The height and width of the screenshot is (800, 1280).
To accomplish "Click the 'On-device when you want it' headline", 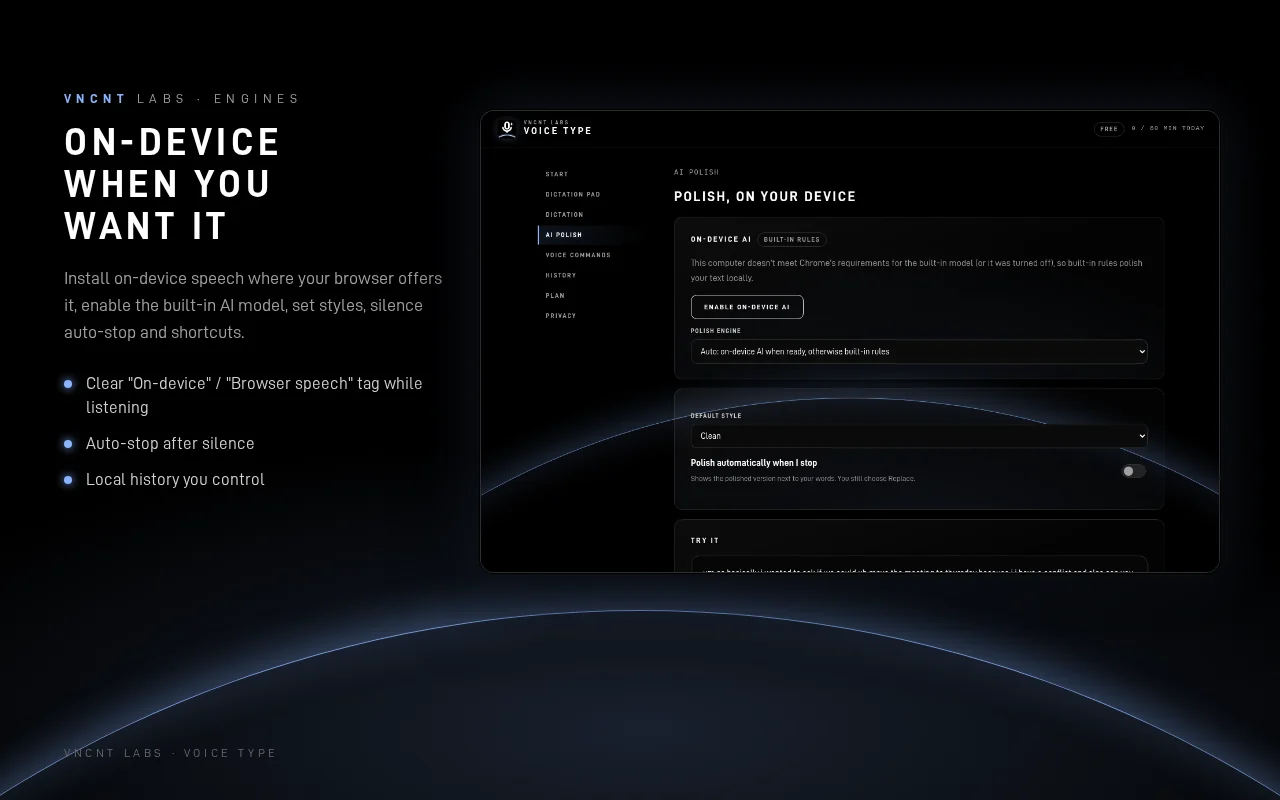I will (172, 184).
